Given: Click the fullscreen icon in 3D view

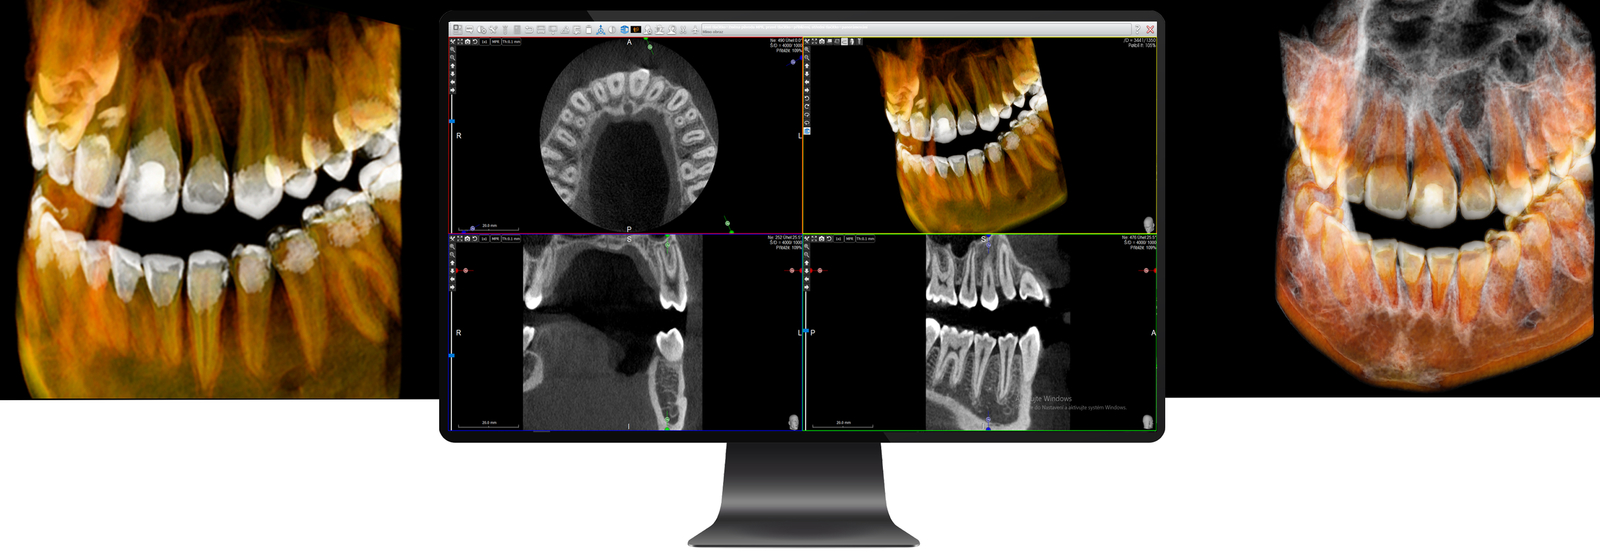Looking at the screenshot, I should pos(814,42).
